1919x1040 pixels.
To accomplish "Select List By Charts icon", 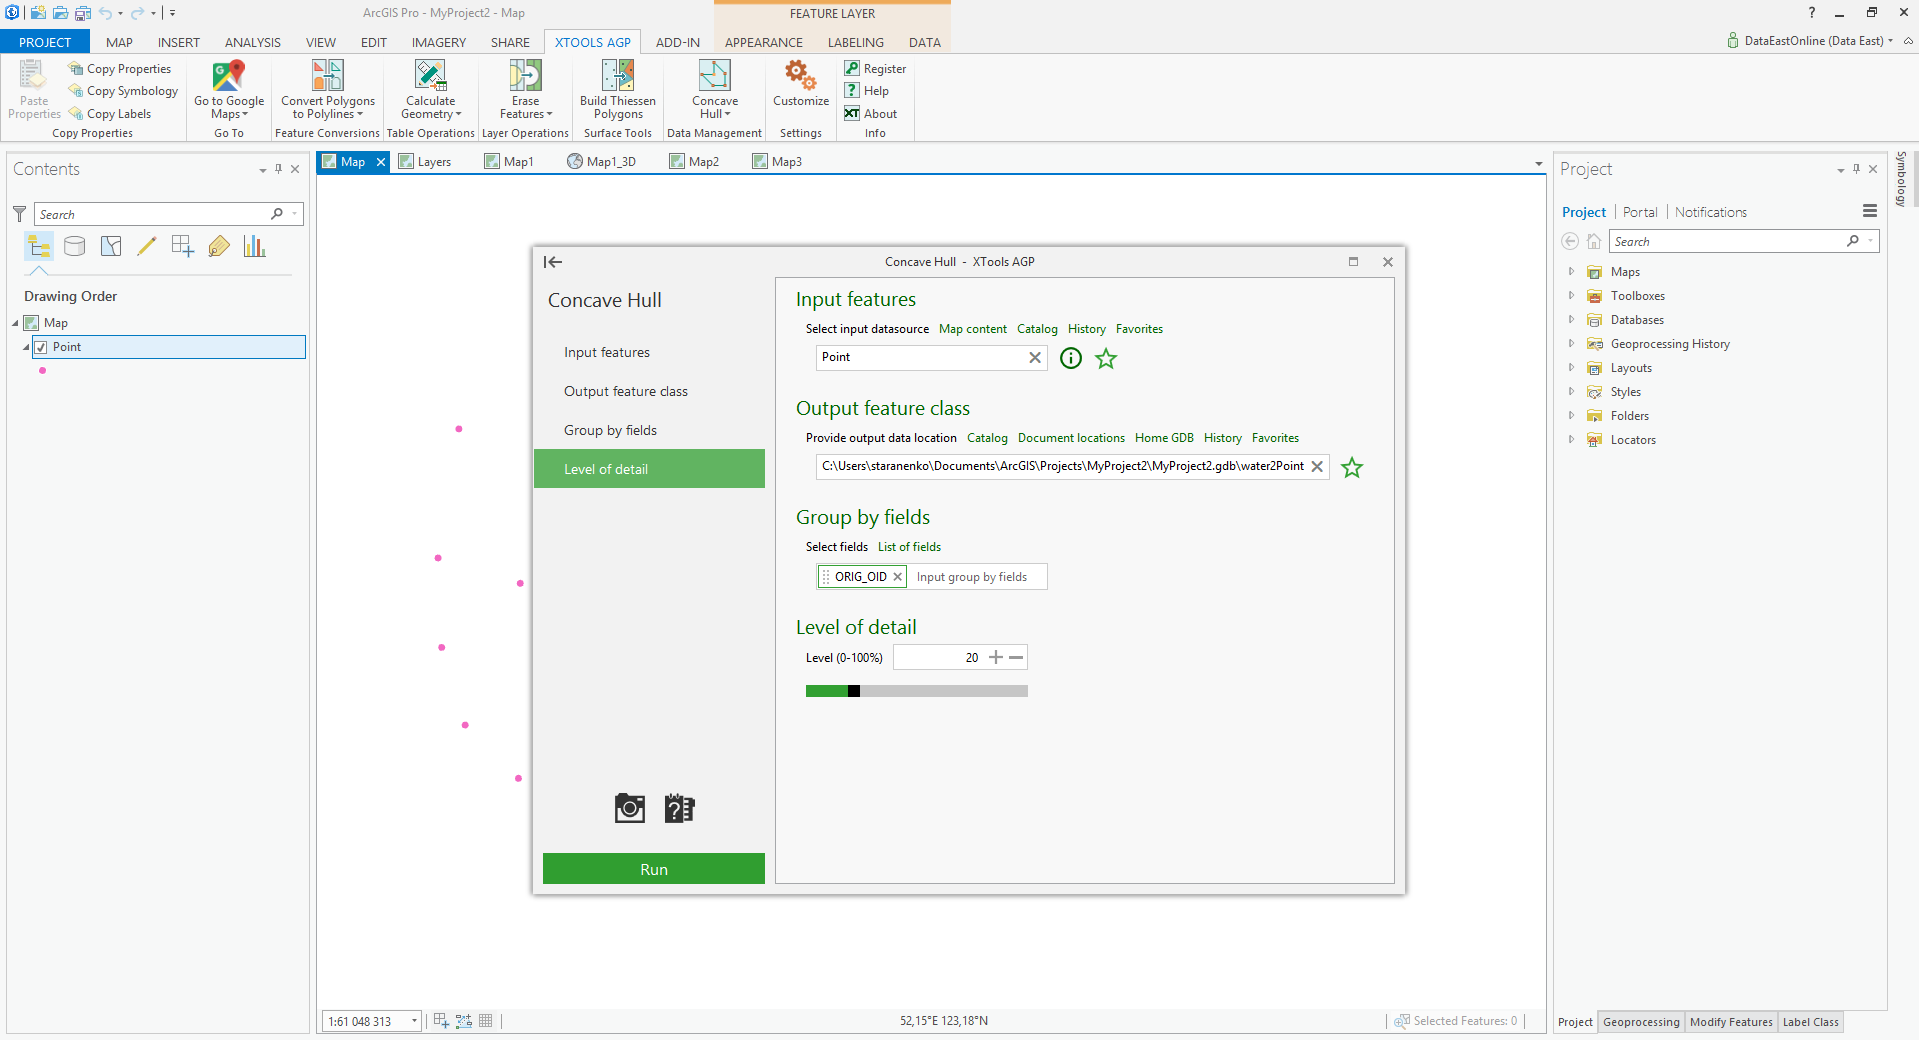I will coord(255,246).
